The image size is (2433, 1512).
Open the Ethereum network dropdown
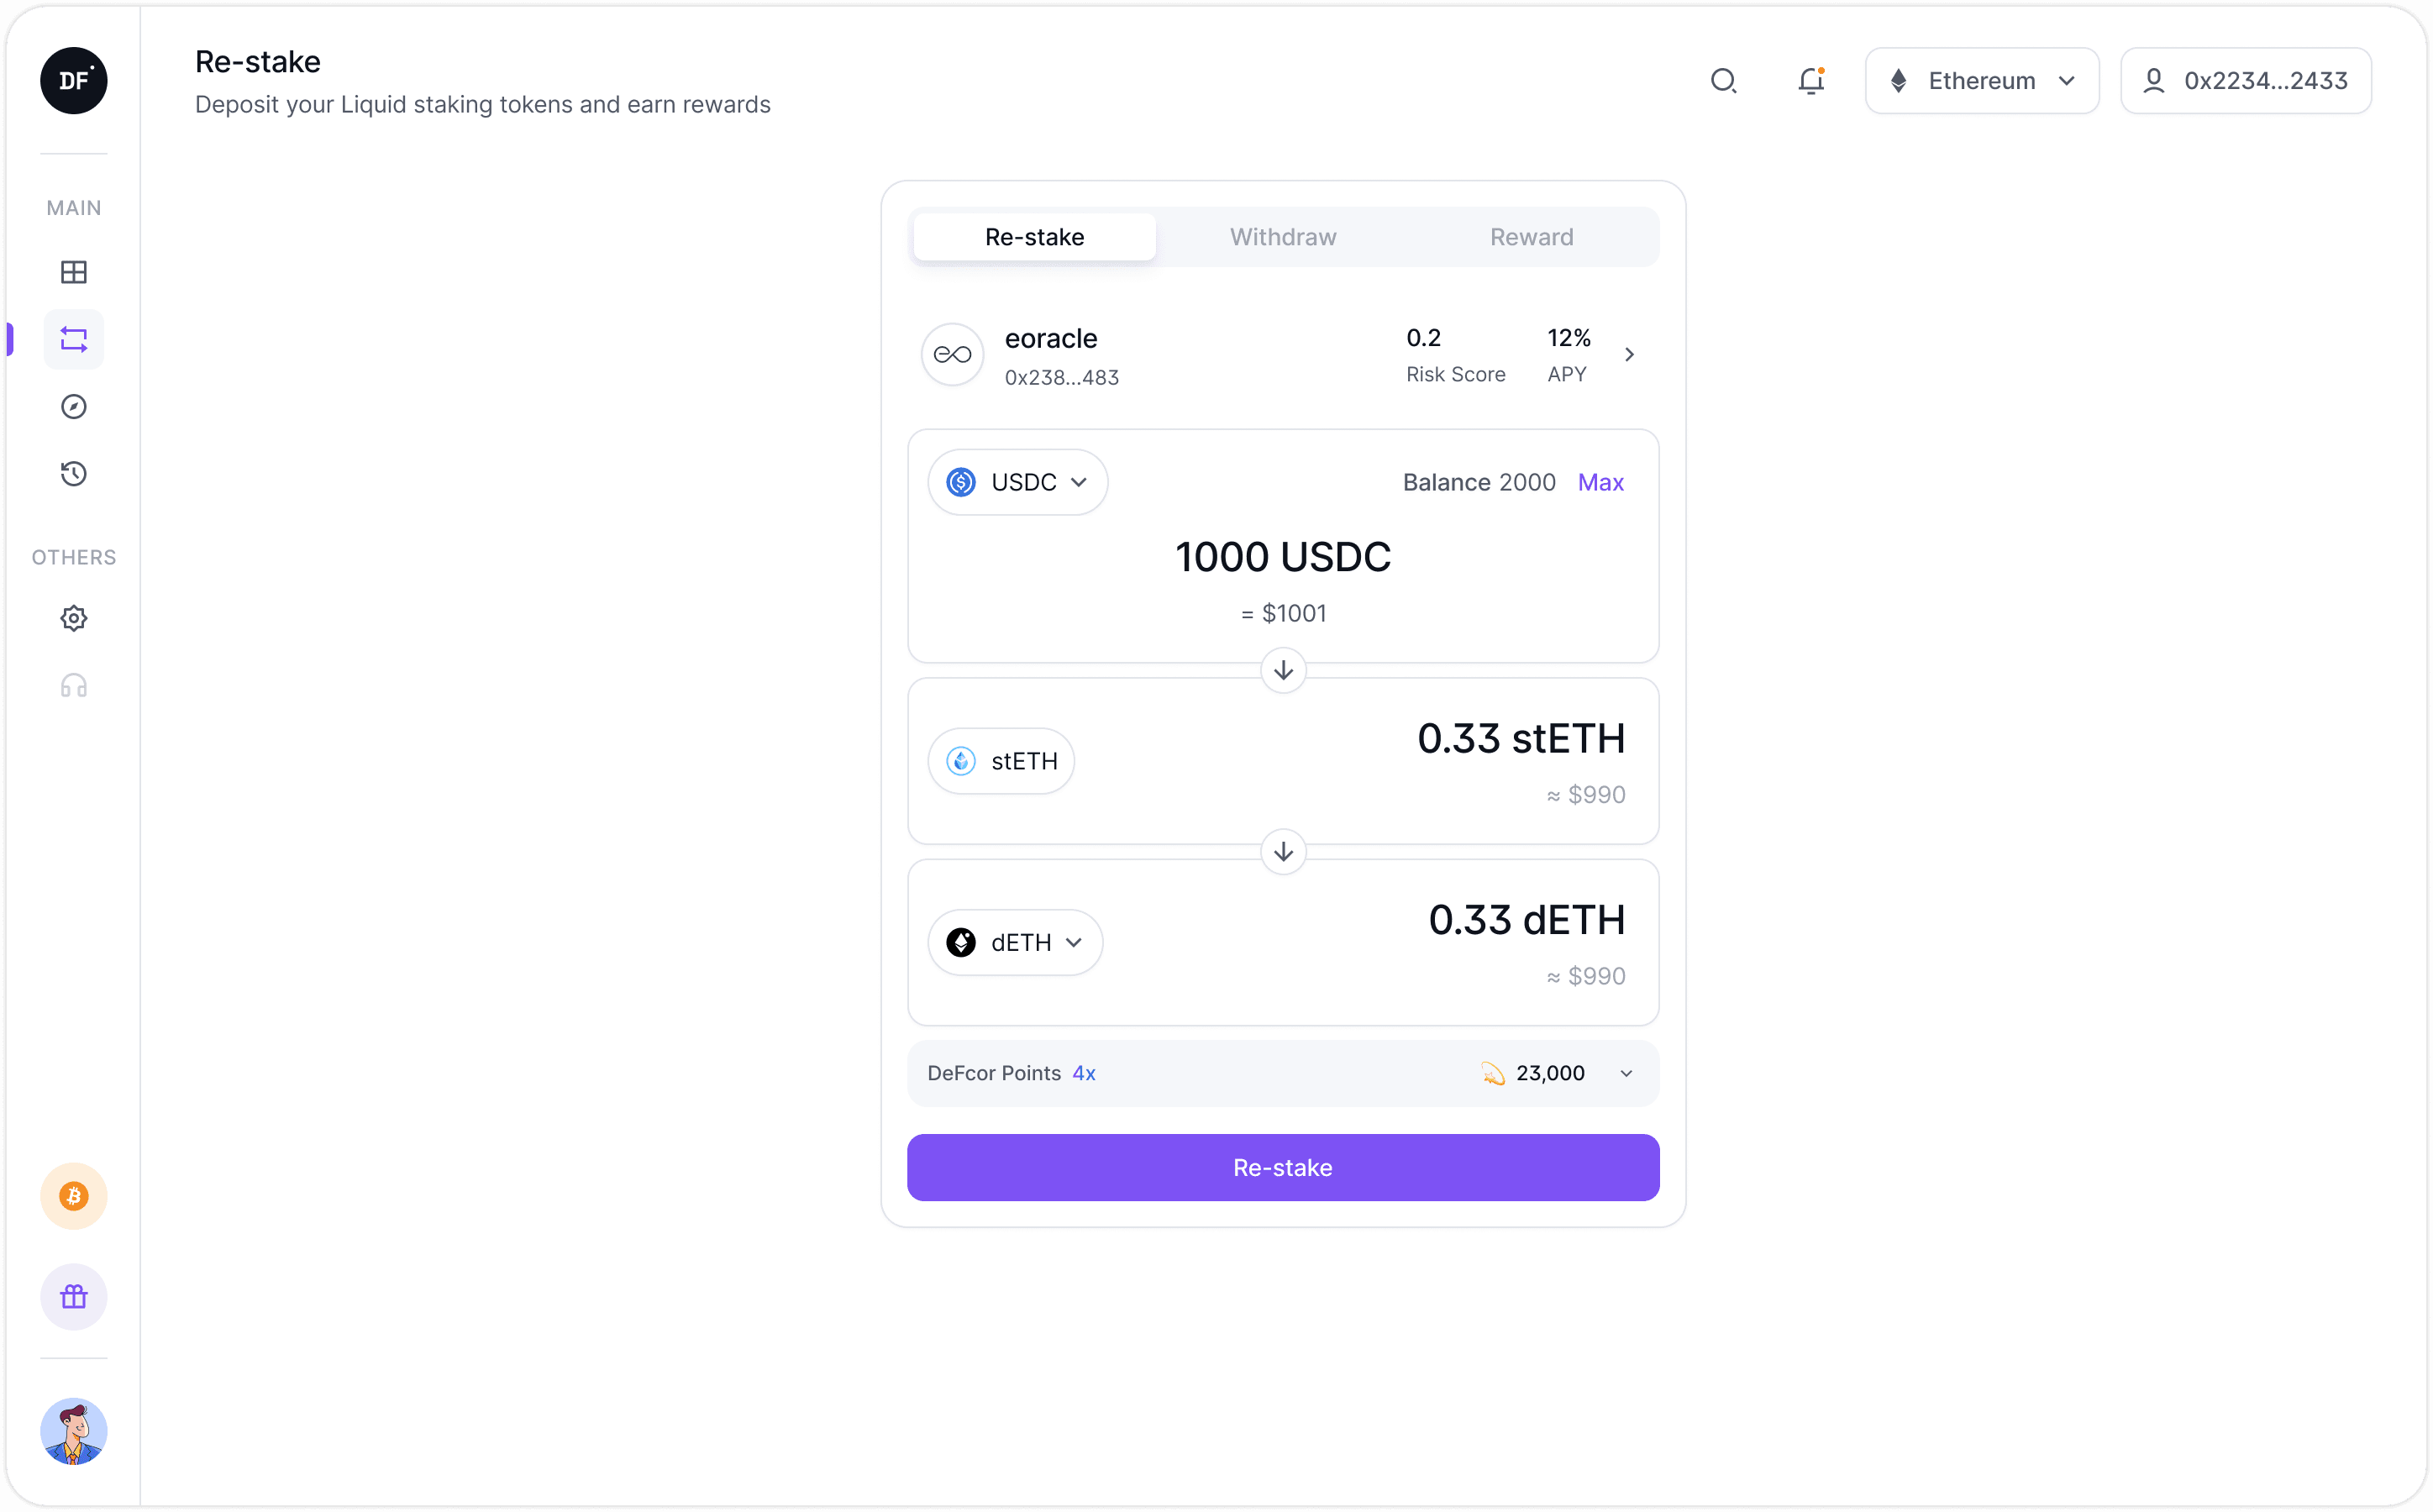point(1981,81)
